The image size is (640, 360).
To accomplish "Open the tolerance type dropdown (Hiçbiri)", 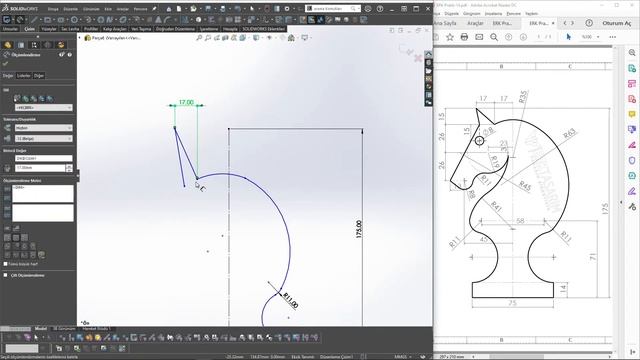I will [x=44, y=128].
